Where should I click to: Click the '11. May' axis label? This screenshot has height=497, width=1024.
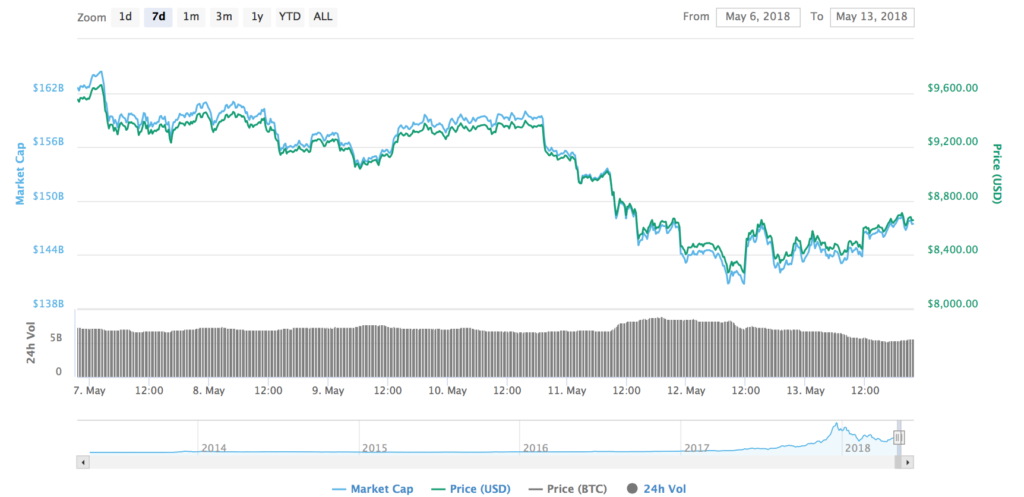[x=566, y=391]
